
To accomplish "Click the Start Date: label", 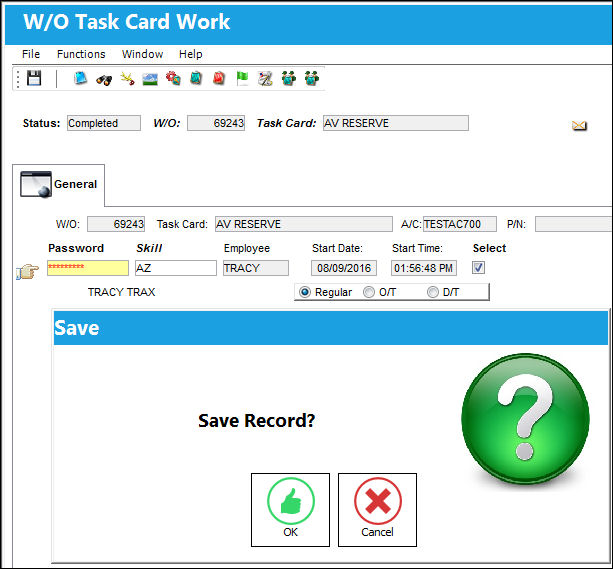I will tap(337, 248).
